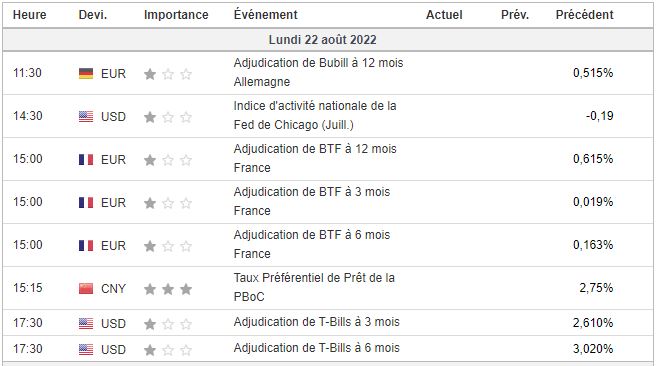Select the Précédent column header
The image size is (660, 366).
coord(584,15)
